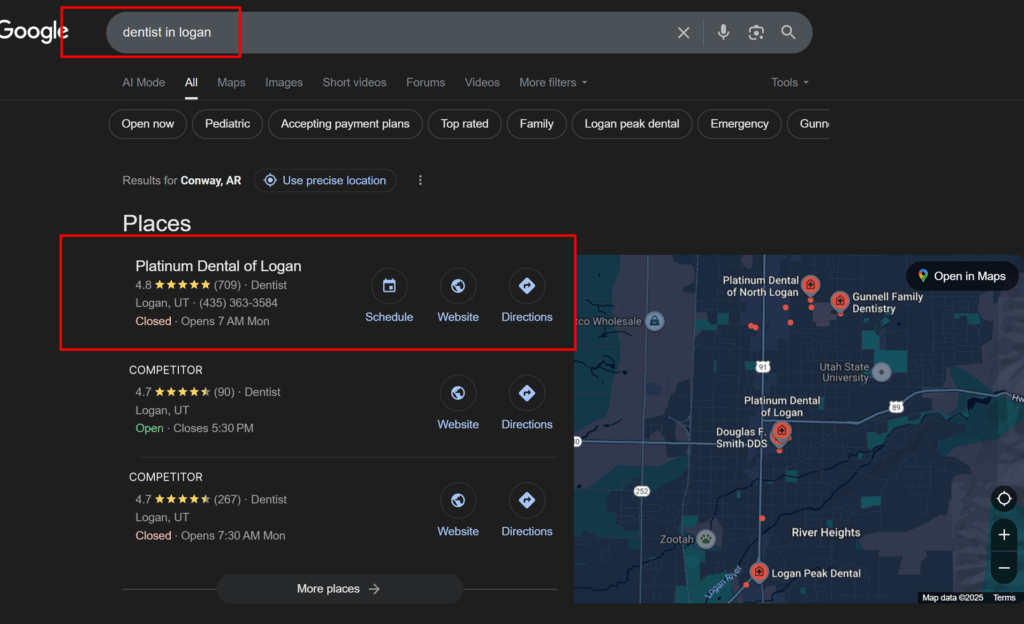Toggle Accepting payment plans filter chip
Image resolution: width=1024 pixels, height=624 pixels.
click(345, 124)
